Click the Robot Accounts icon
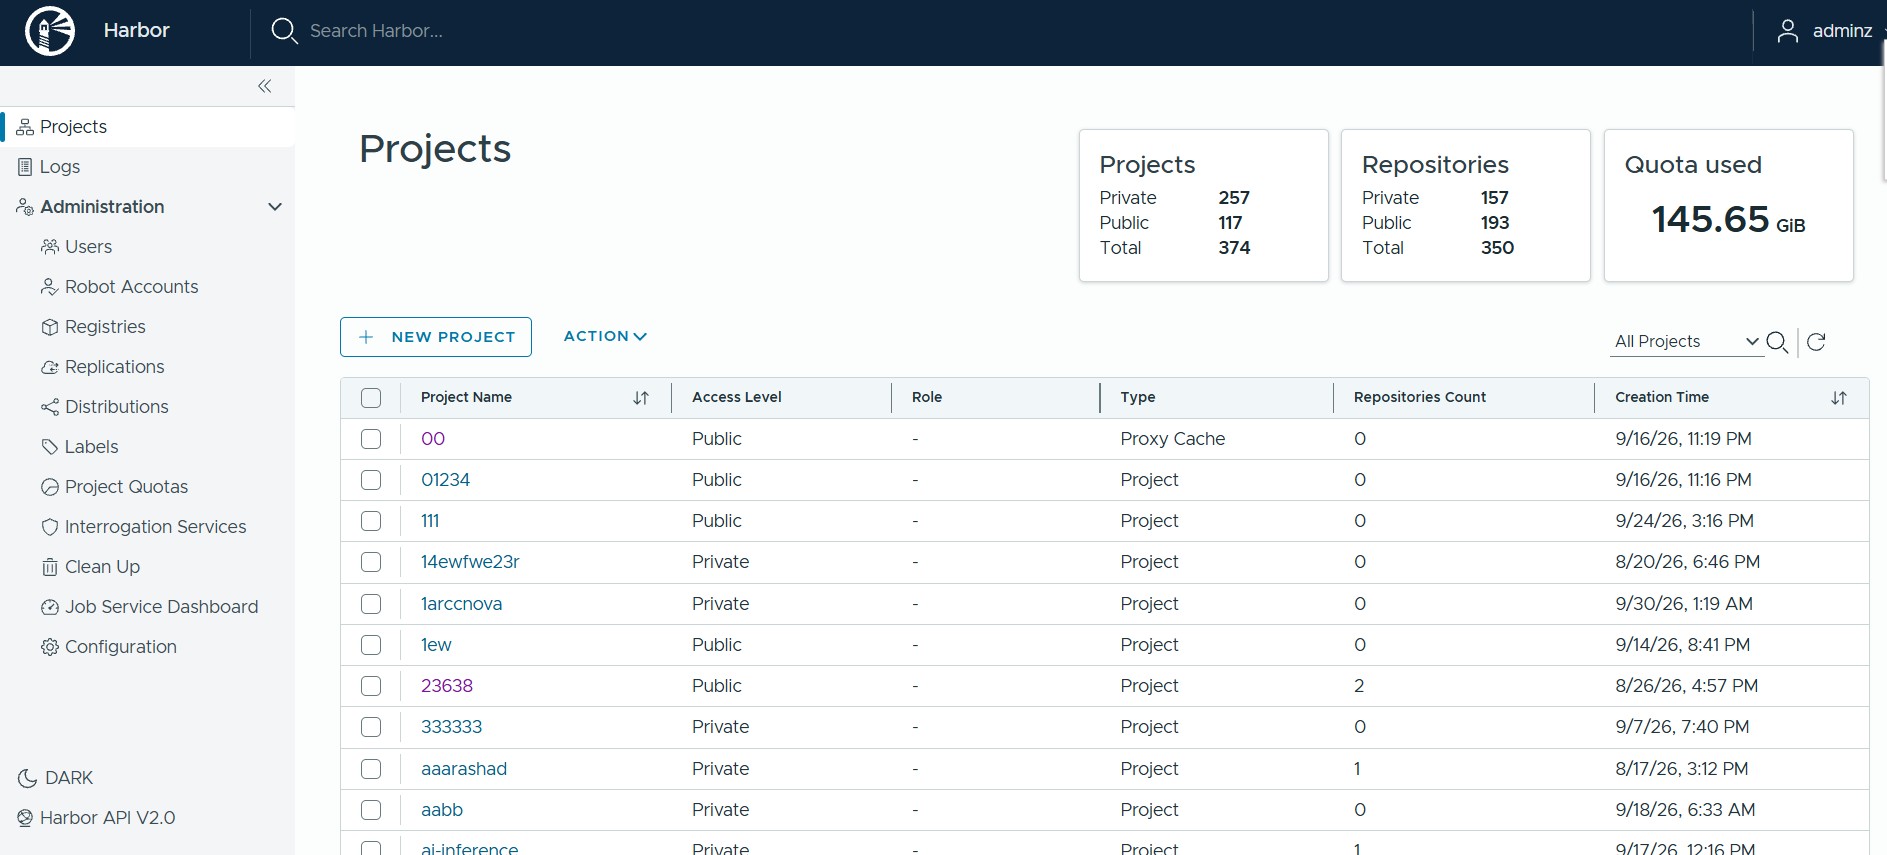 49,287
